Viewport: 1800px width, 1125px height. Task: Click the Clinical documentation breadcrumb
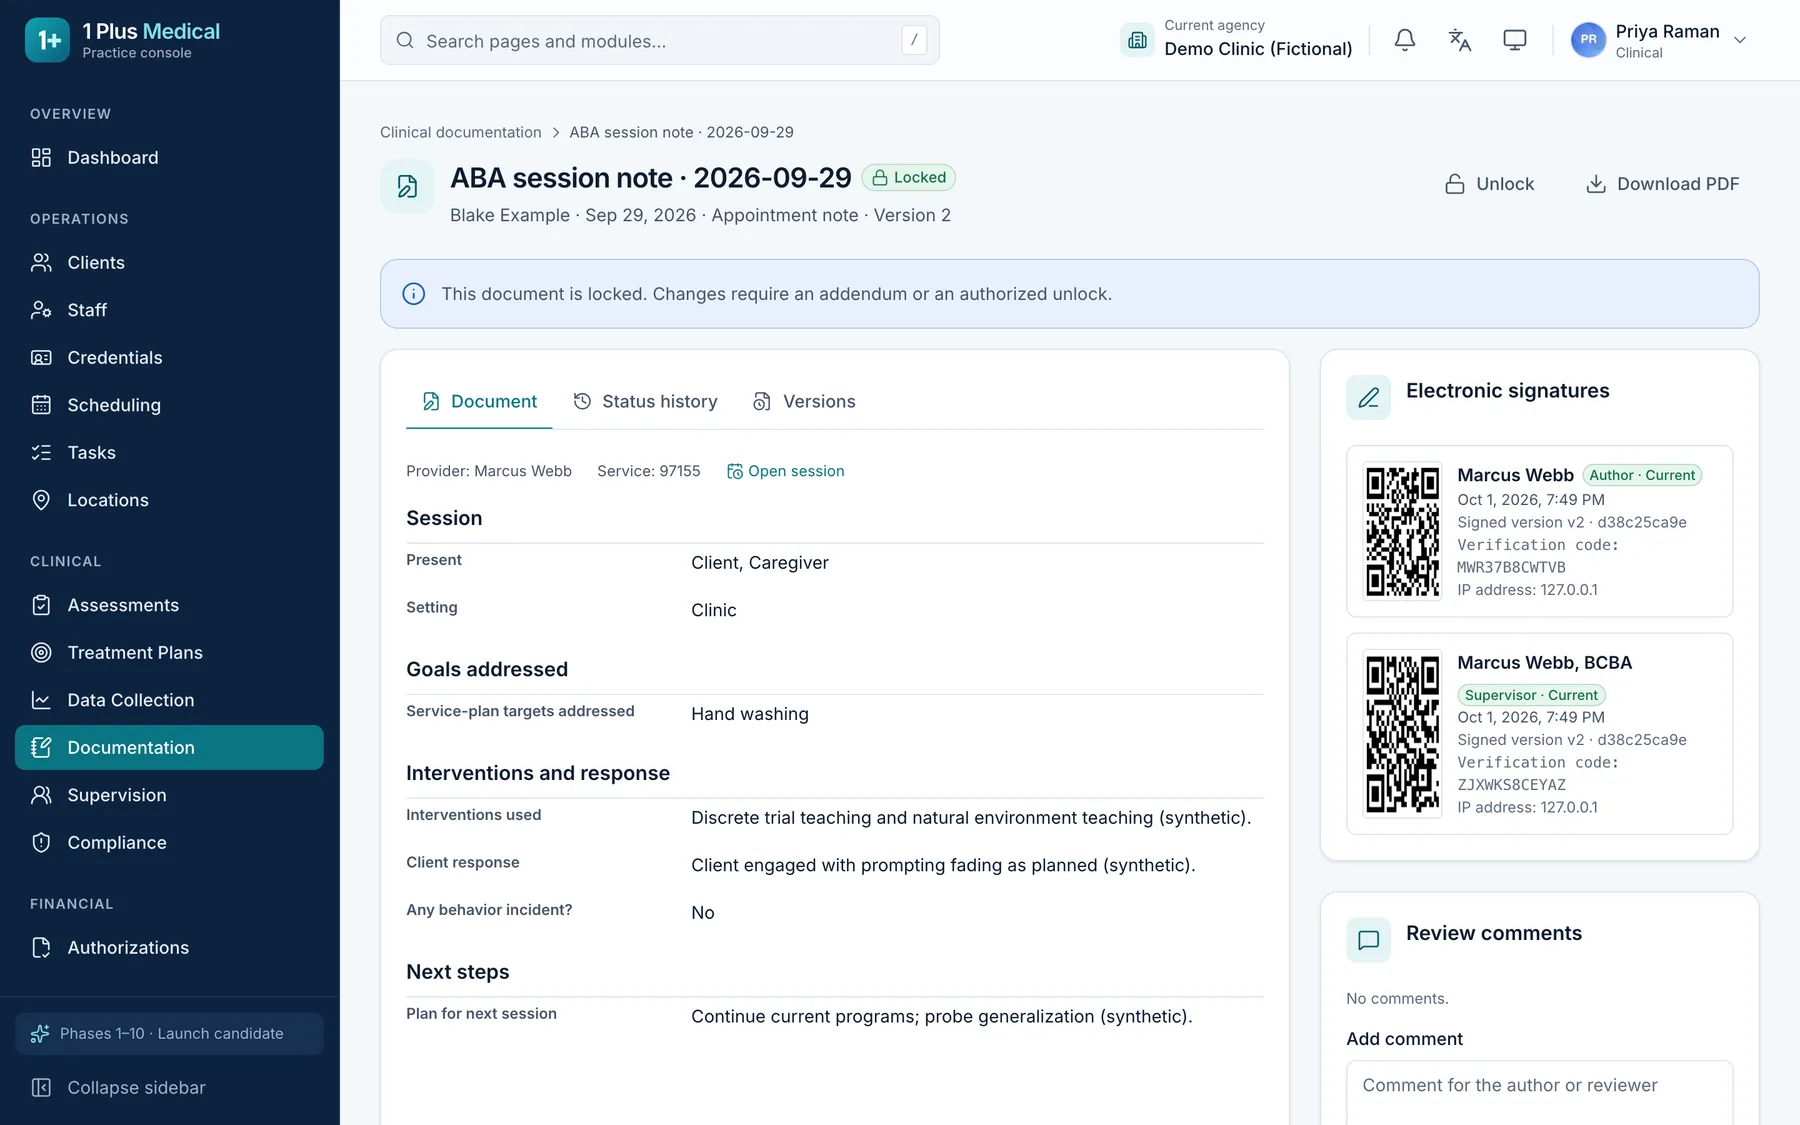pyautogui.click(x=460, y=132)
